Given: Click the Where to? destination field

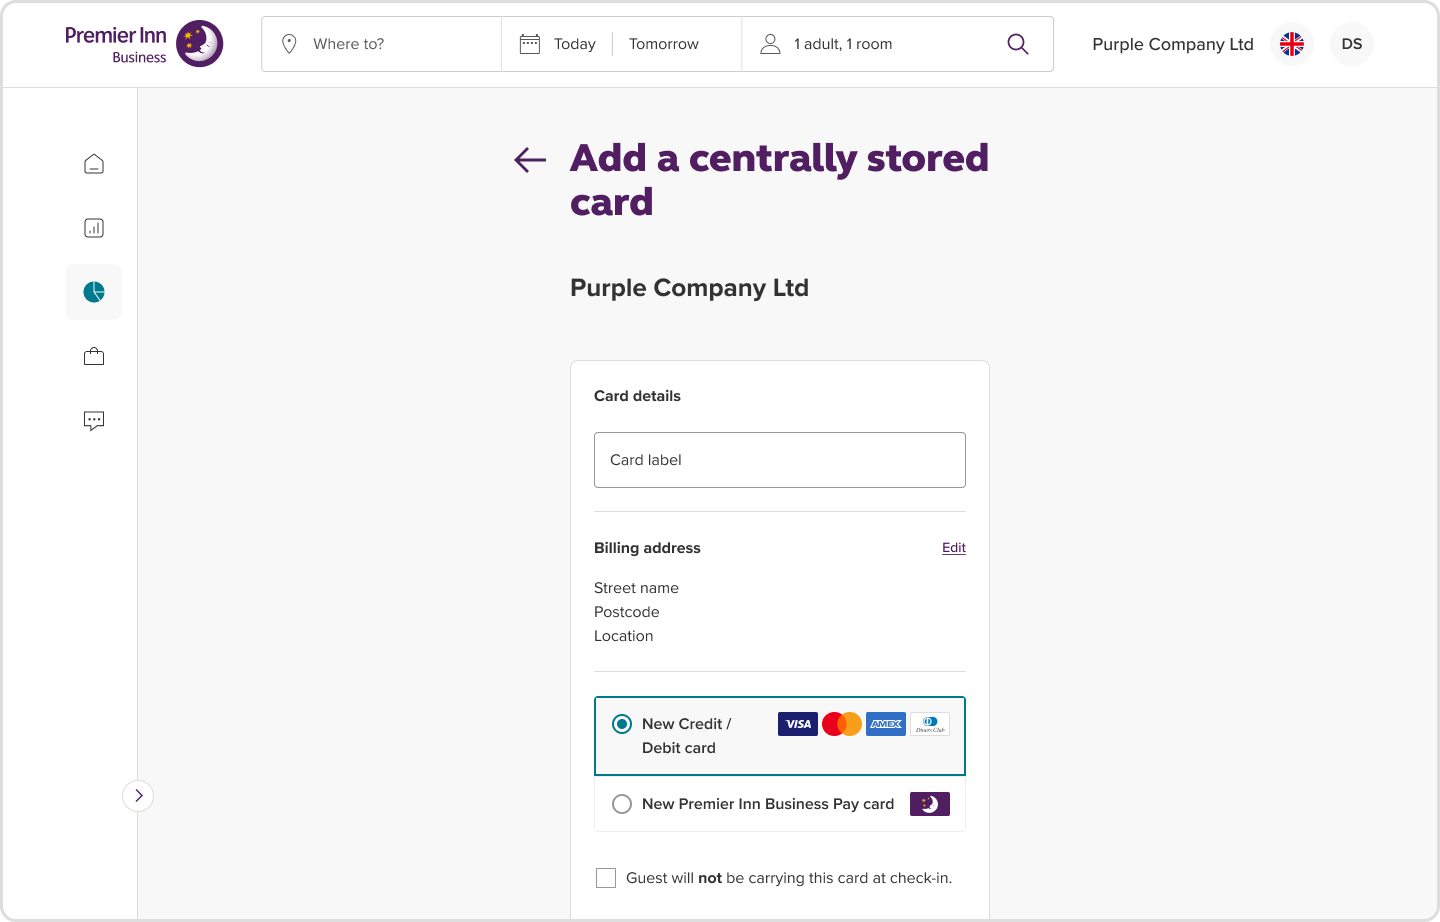Looking at the screenshot, I should pos(382,44).
